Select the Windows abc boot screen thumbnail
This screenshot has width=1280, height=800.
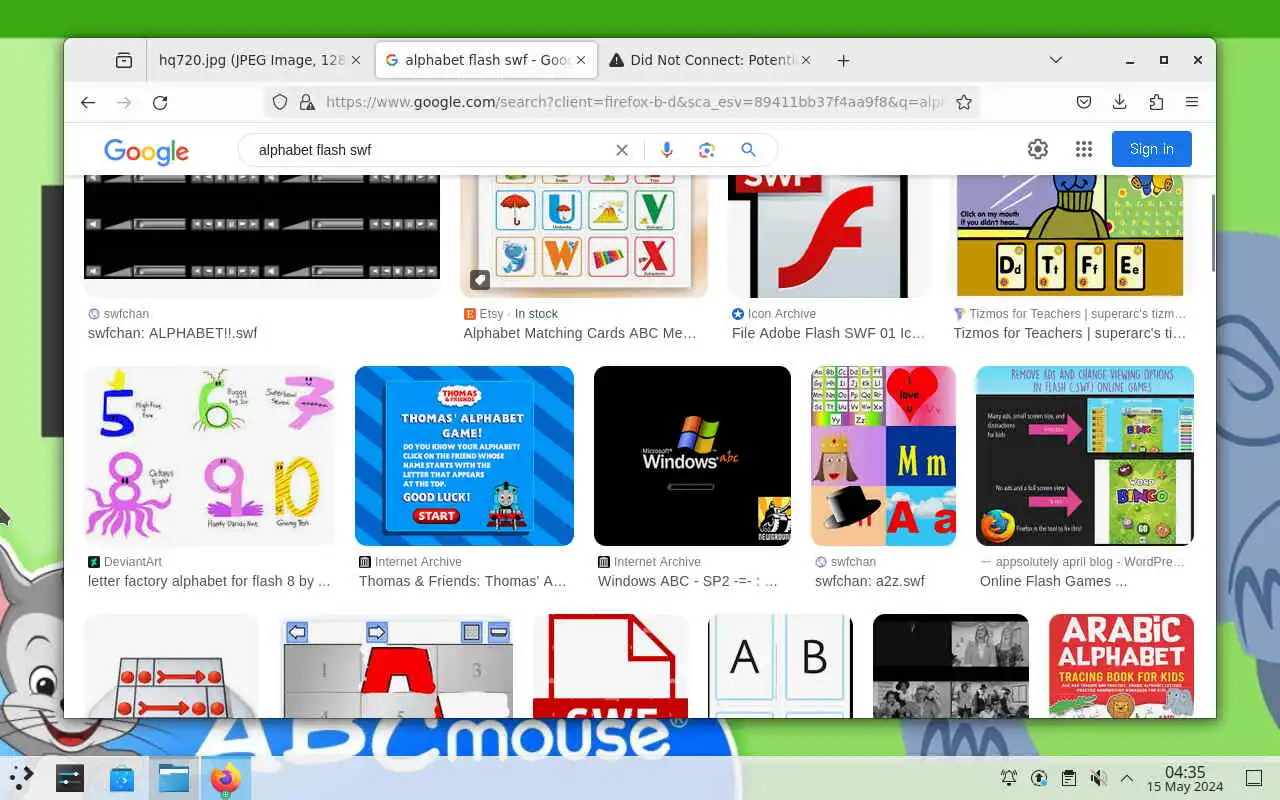coord(692,456)
